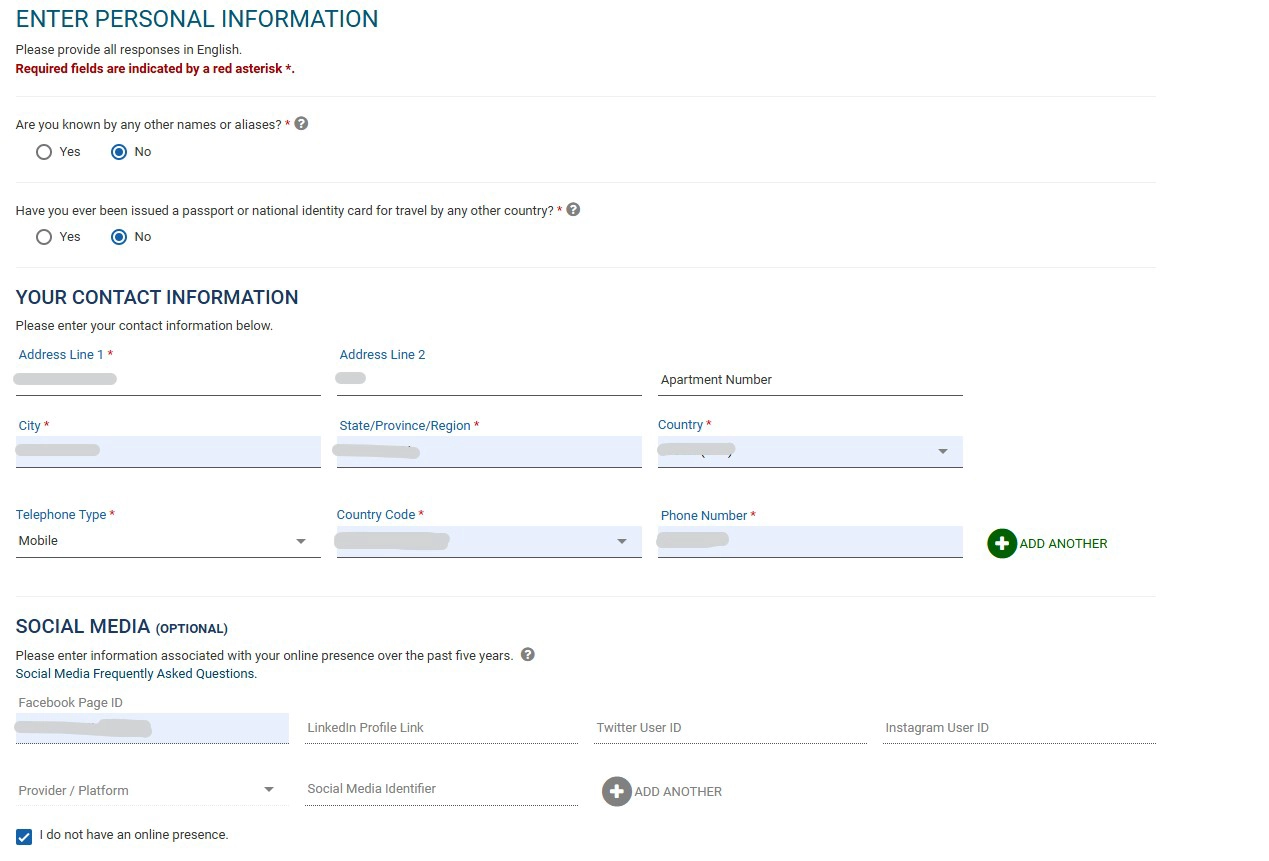Image resolution: width=1269 pixels, height=861 pixels.
Task: Open the Provider / Platform dropdown
Action: [268, 789]
